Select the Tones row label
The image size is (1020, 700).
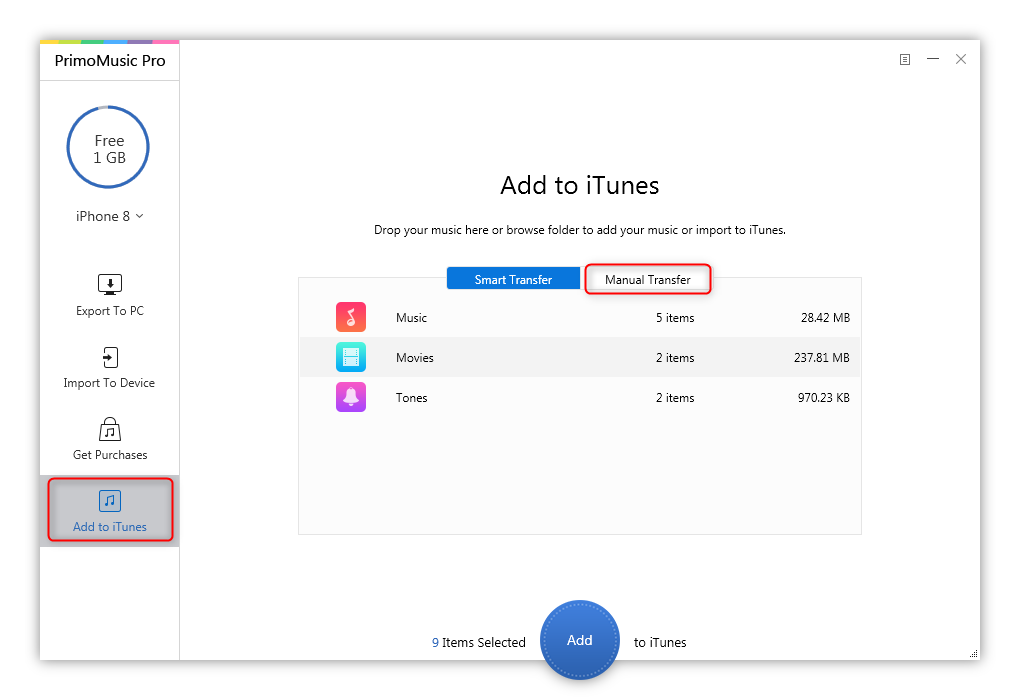pyautogui.click(x=411, y=397)
